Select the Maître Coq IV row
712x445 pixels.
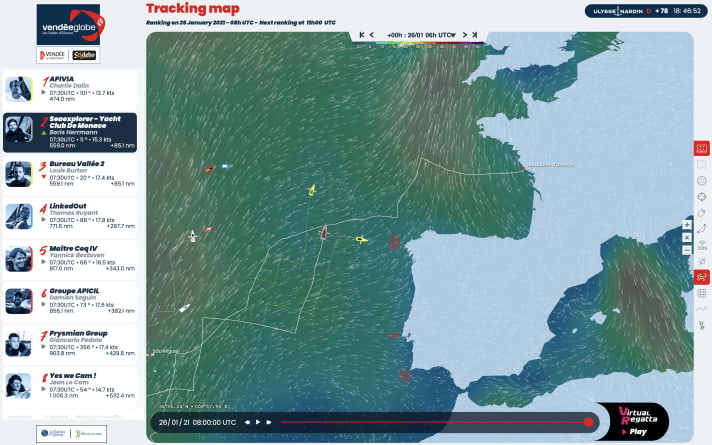[x=70, y=259]
